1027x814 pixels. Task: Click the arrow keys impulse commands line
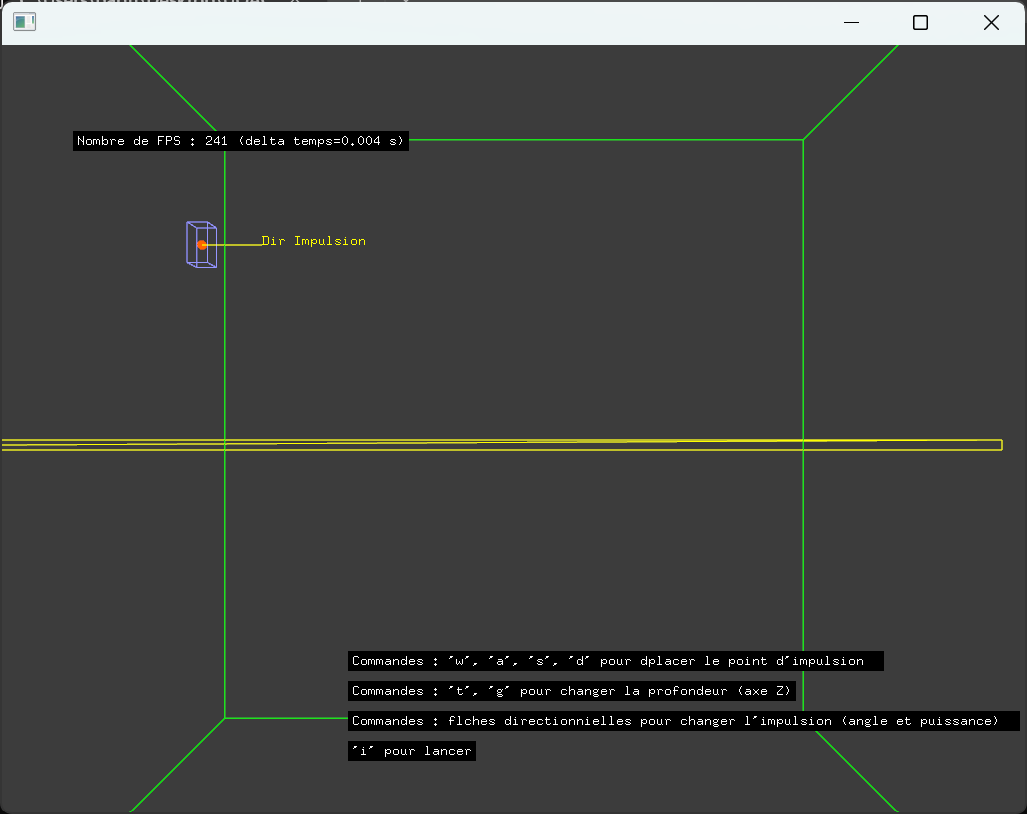(684, 721)
